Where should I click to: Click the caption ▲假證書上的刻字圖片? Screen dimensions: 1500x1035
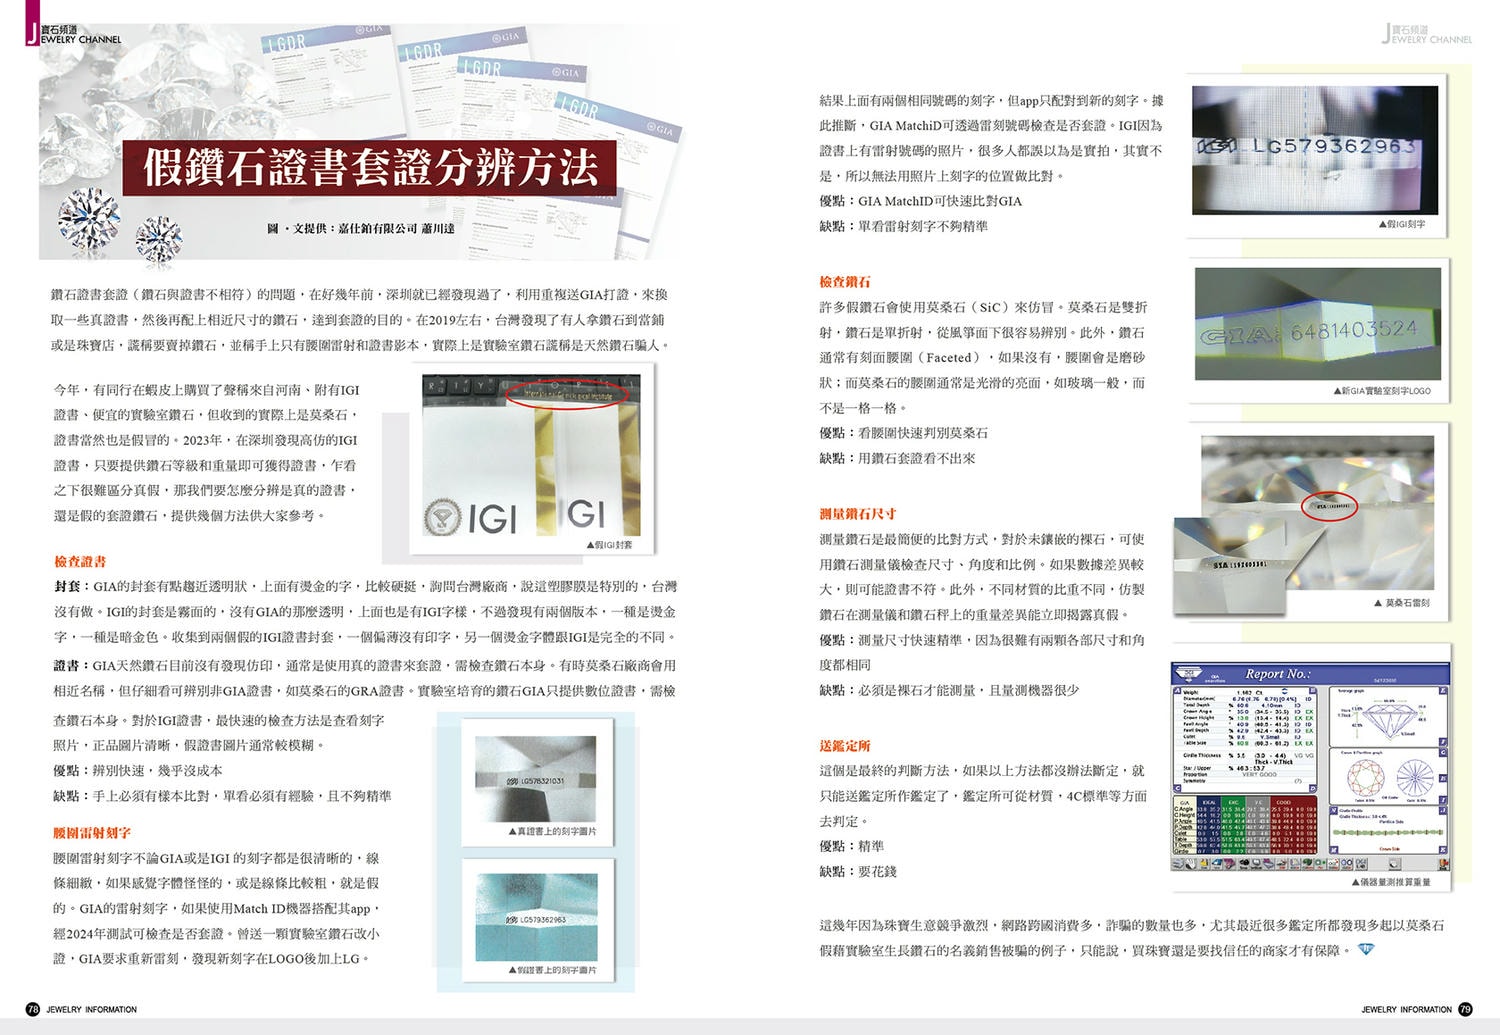point(552,970)
